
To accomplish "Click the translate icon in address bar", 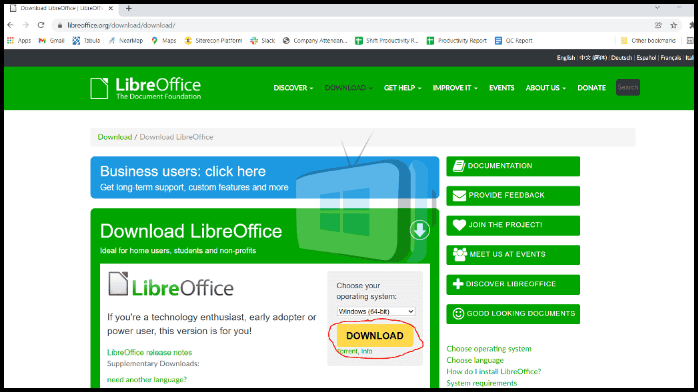I will point(658,25).
